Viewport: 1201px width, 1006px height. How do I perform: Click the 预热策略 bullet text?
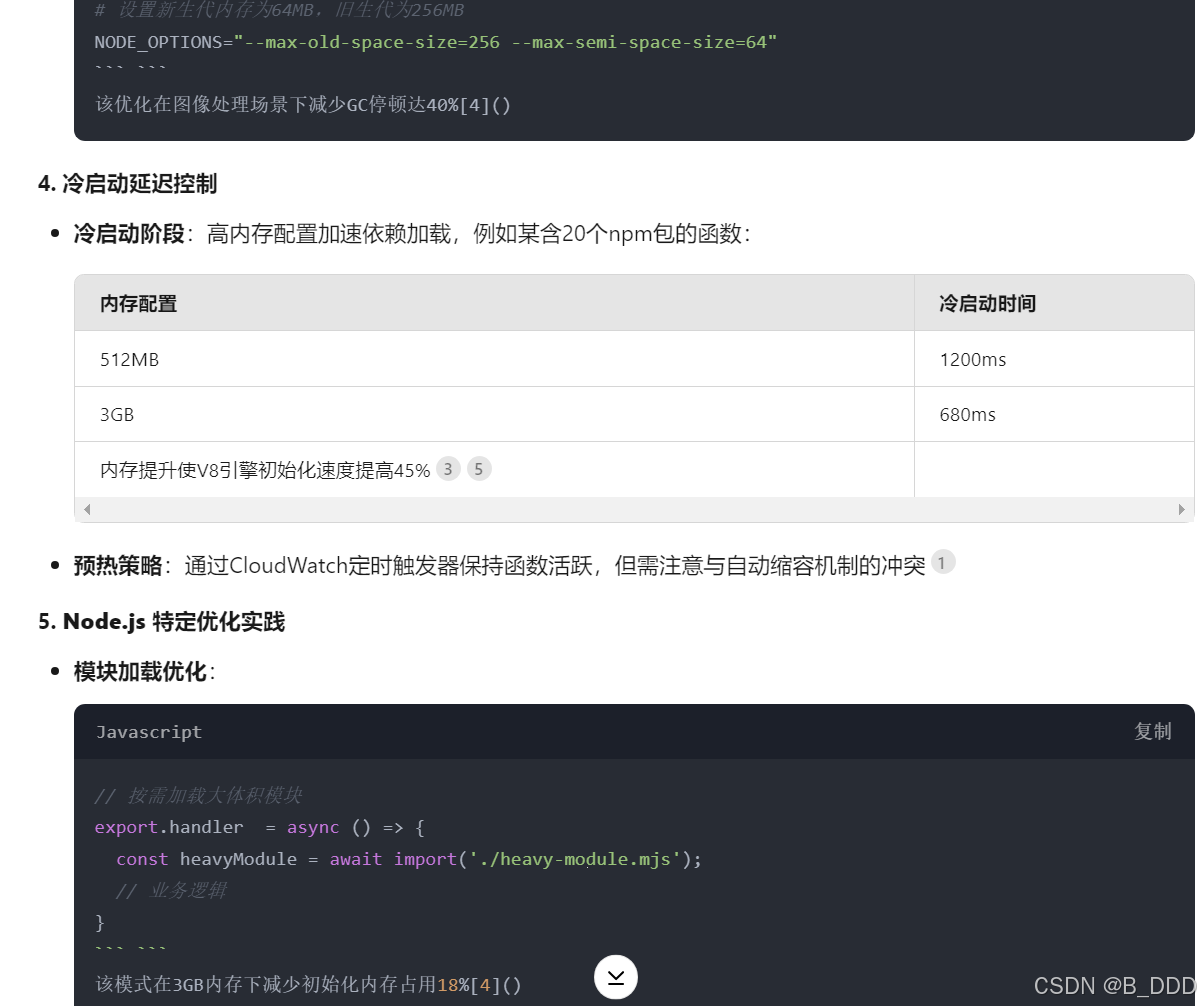(x=499, y=566)
